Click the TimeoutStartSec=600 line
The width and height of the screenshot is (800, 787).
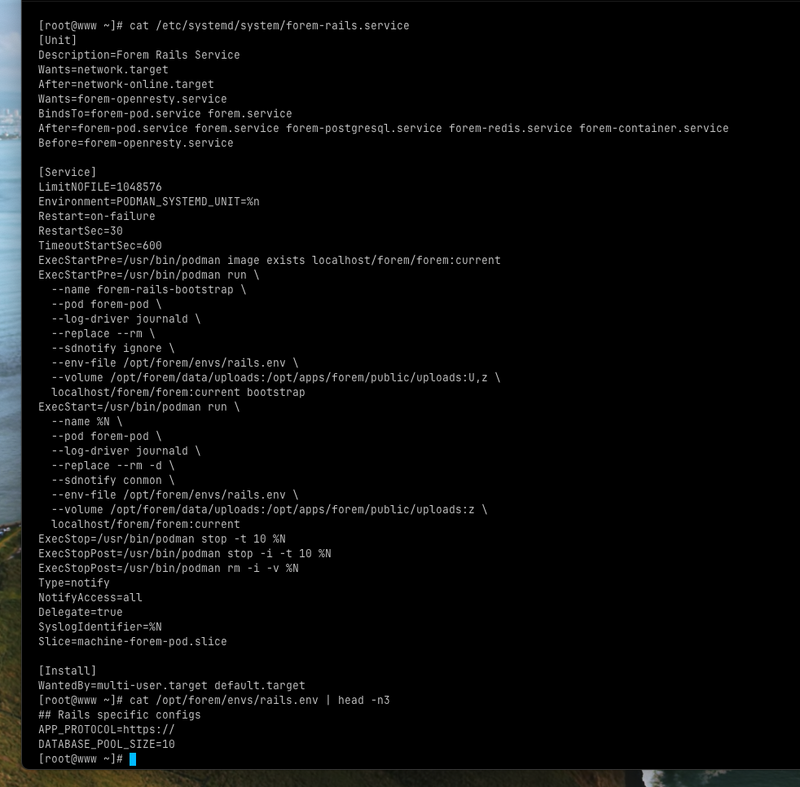(100, 245)
